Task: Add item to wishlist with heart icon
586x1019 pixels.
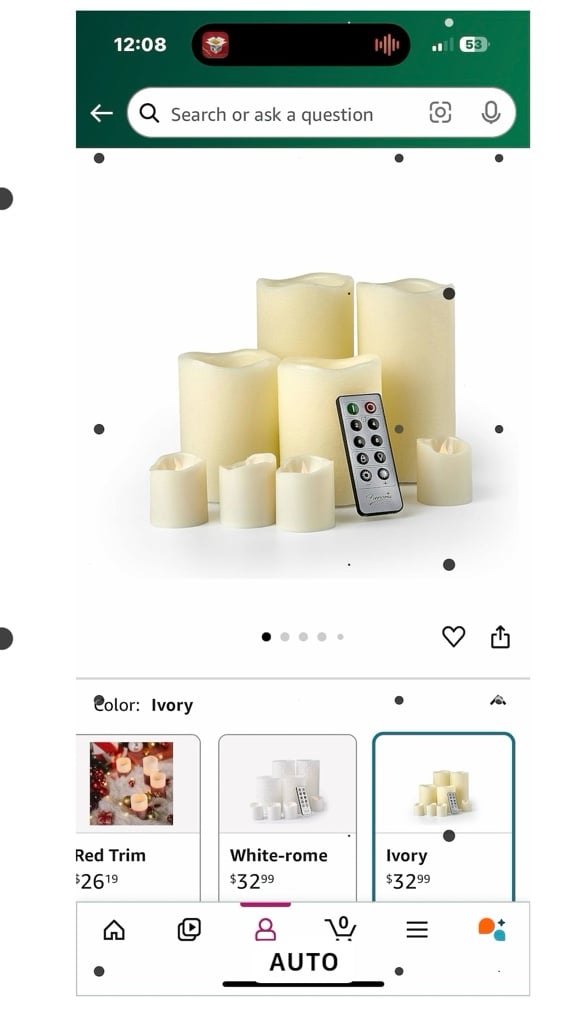Action: 453,636
